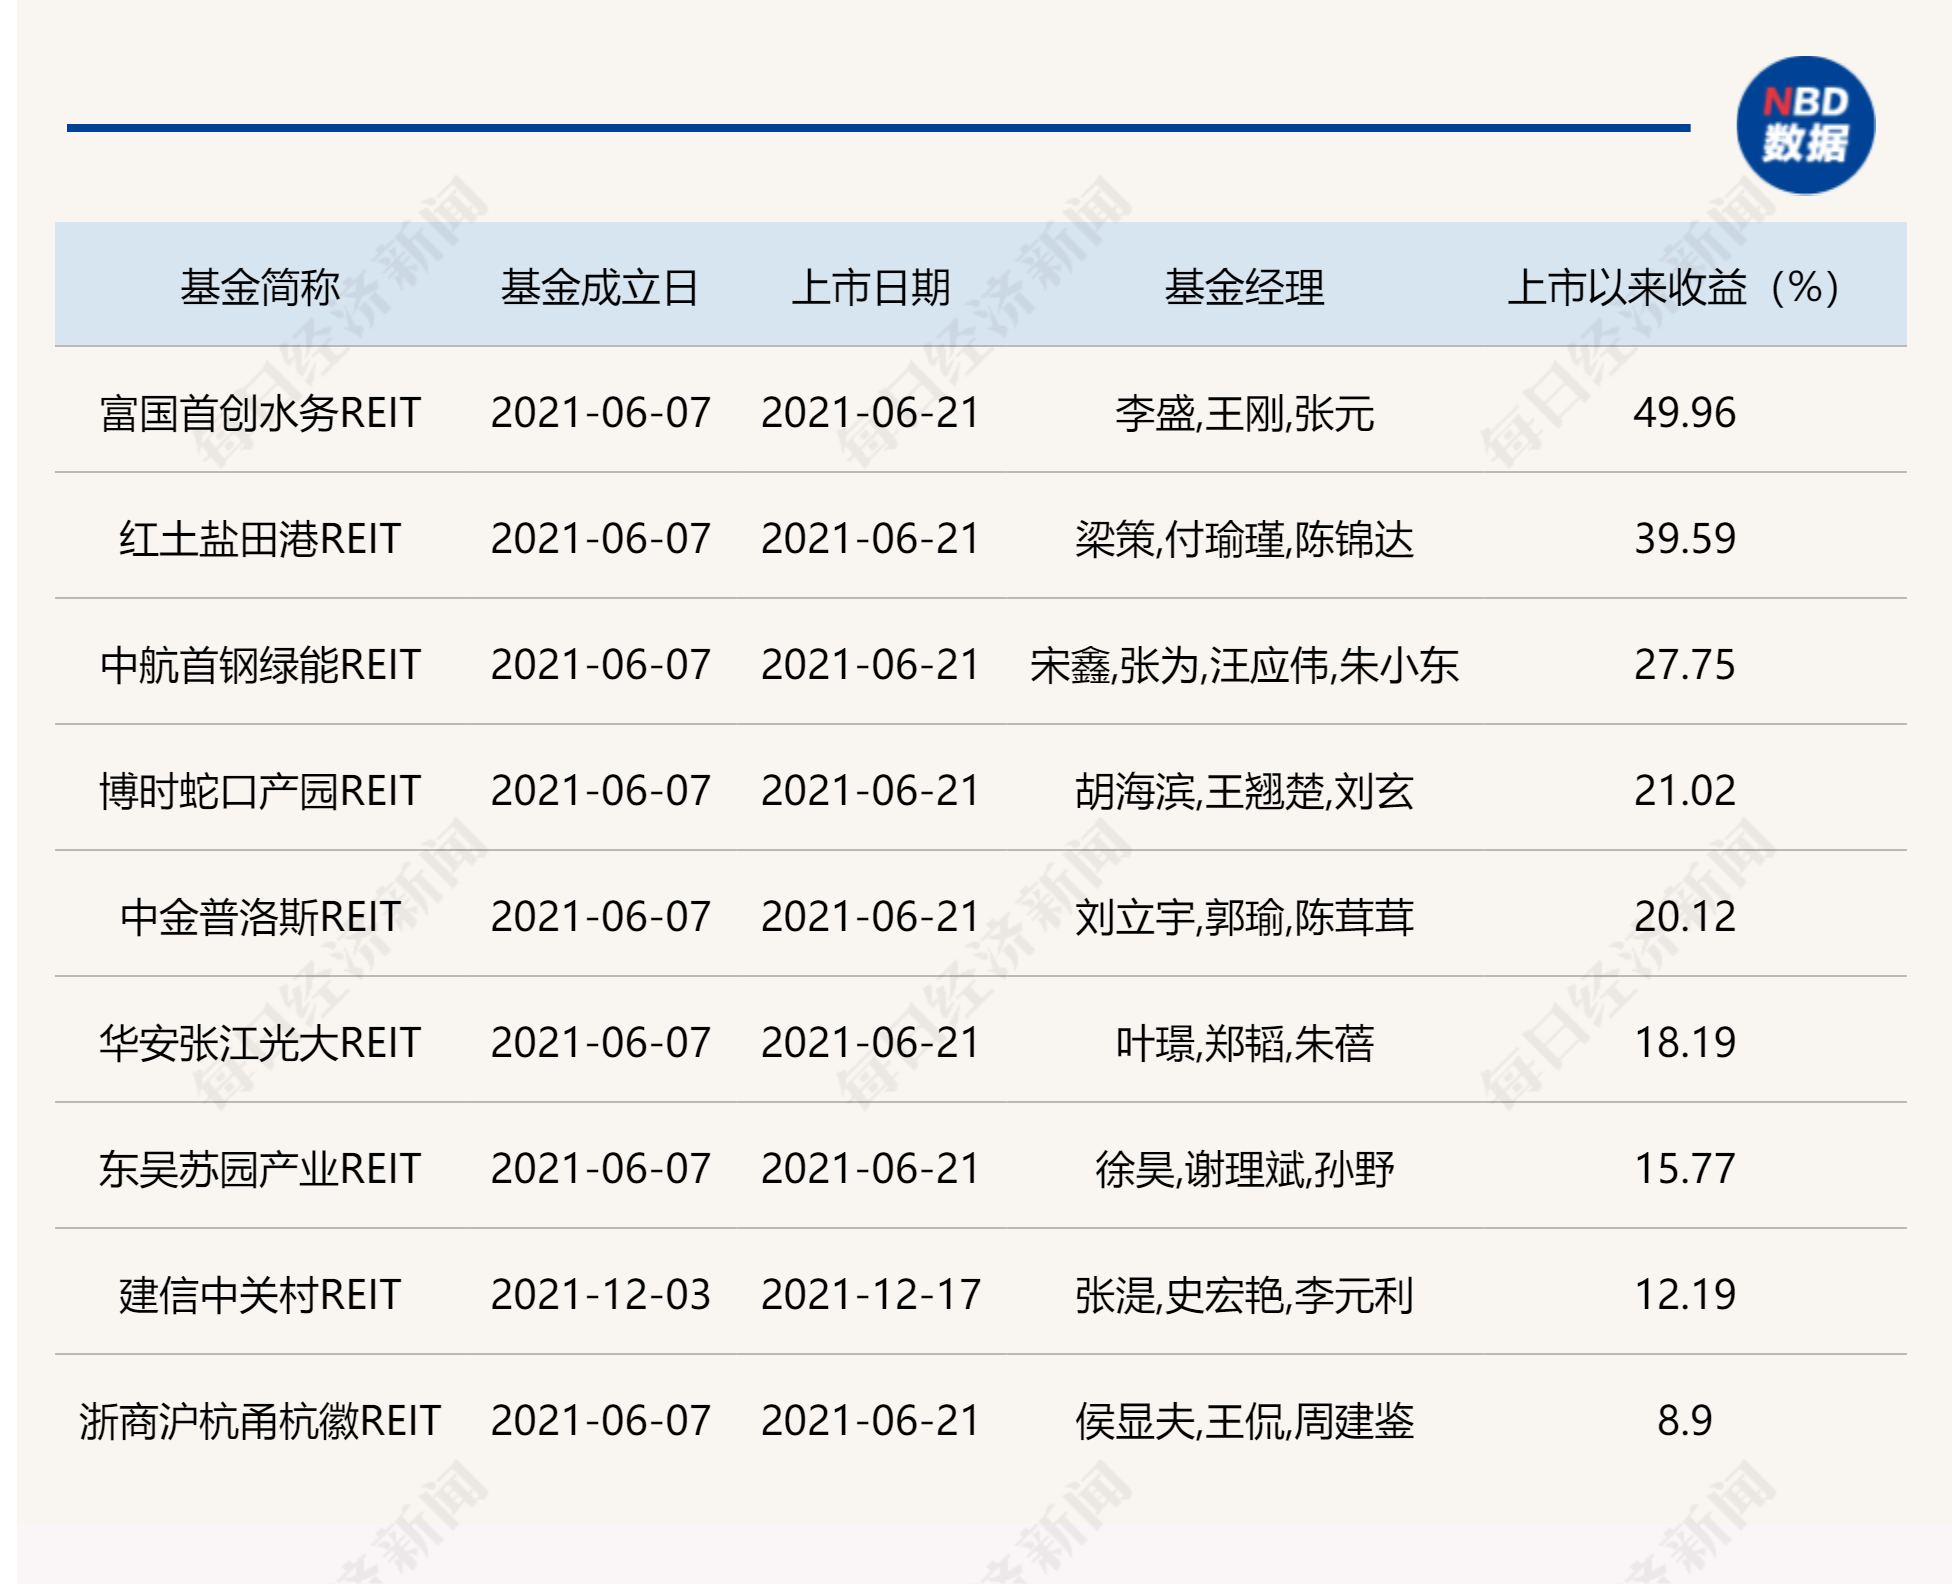Click return value 21.02
1952x1584 pixels.
pyautogui.click(x=1685, y=791)
